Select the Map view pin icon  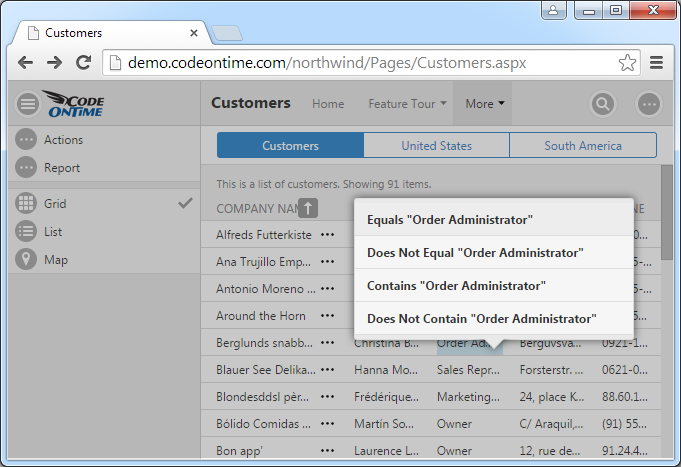pyautogui.click(x=26, y=260)
